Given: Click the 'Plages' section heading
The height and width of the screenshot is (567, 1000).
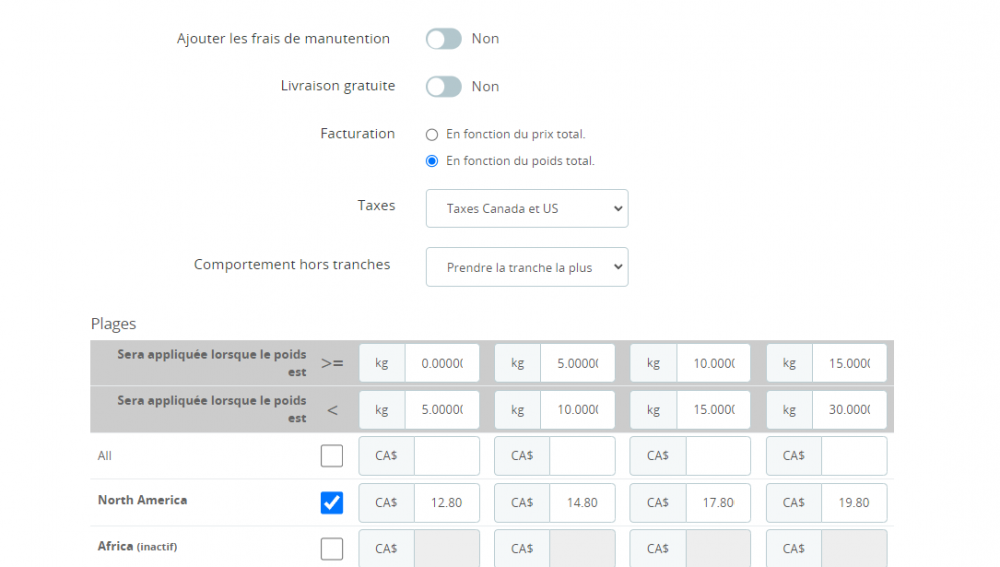Looking at the screenshot, I should click(113, 324).
